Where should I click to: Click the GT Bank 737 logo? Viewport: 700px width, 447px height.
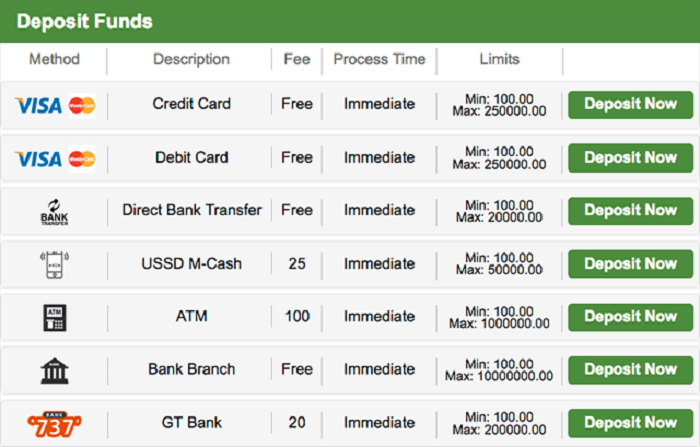54,422
